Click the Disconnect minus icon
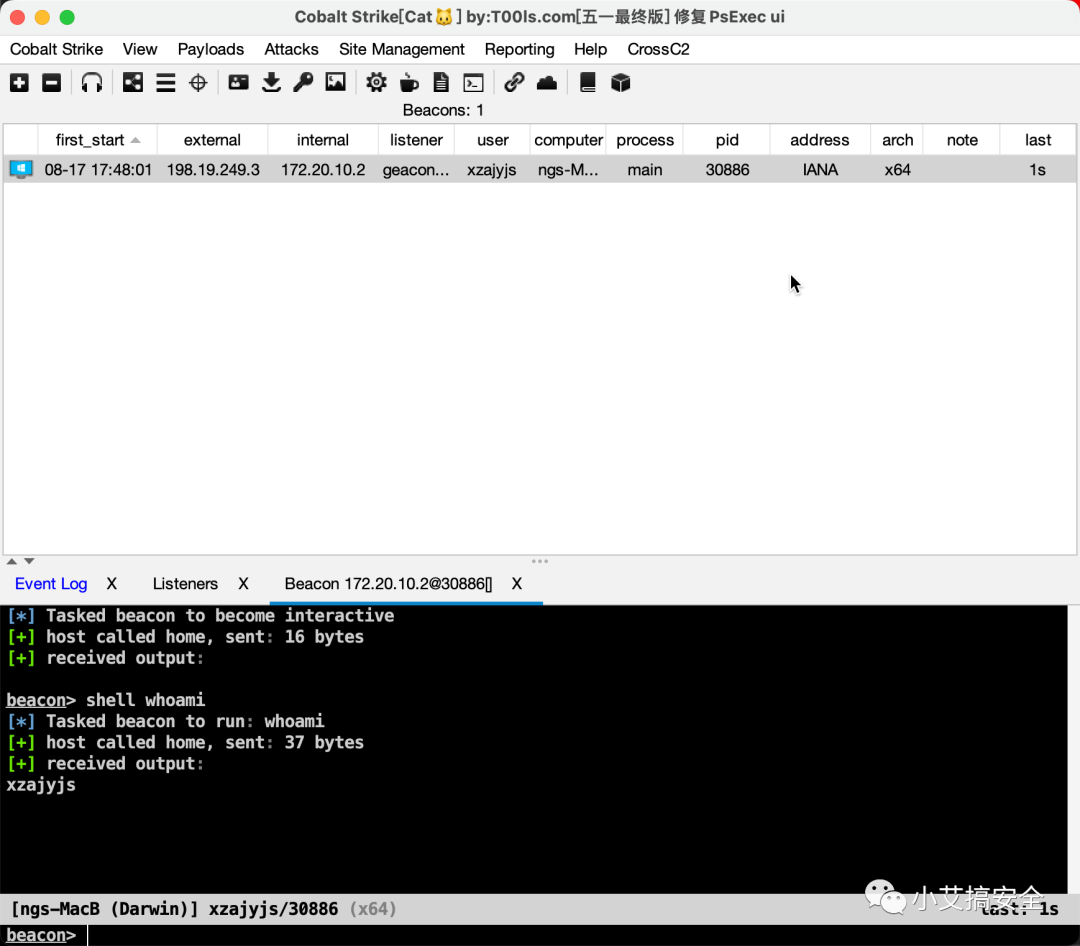The width and height of the screenshot is (1080, 946). click(52, 83)
